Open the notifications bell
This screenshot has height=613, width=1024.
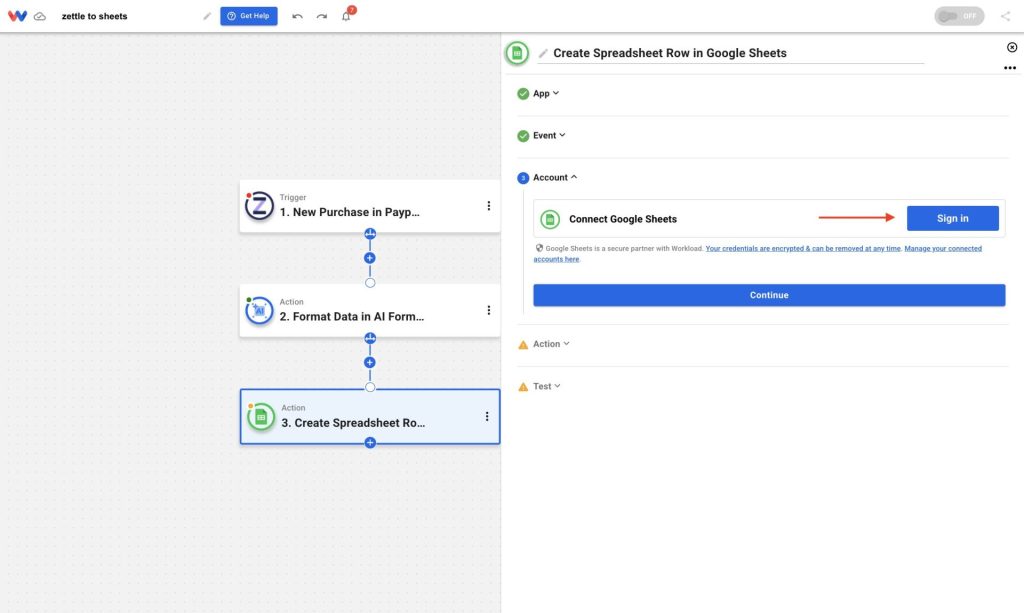(x=346, y=16)
